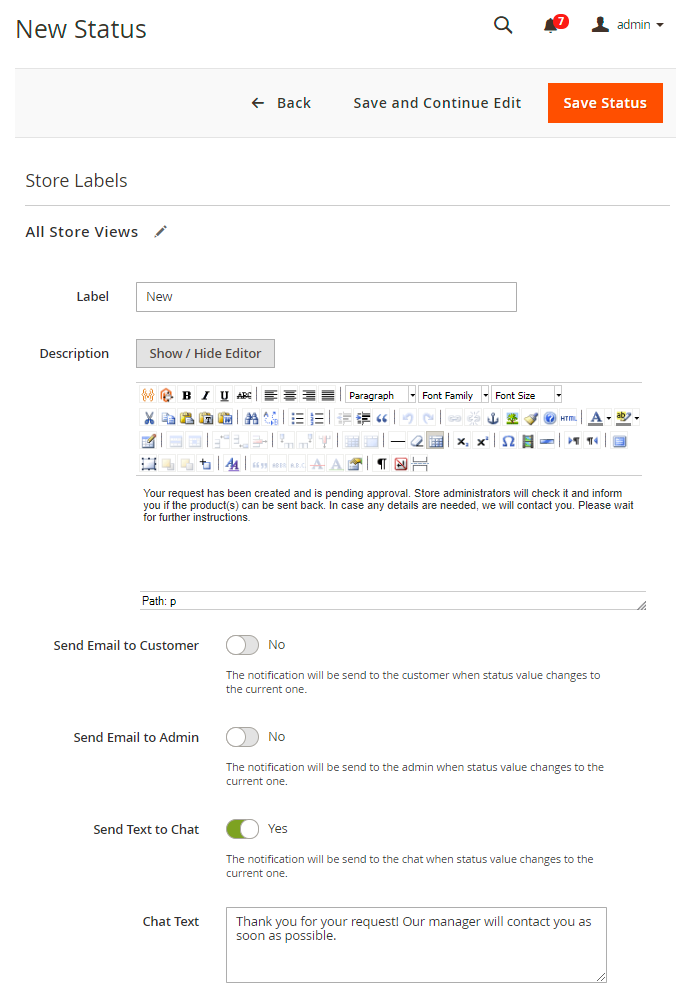Screen dimensions: 685x1000
Task: Click into the Chat Text textarea
Action: pyautogui.click(x=416, y=945)
